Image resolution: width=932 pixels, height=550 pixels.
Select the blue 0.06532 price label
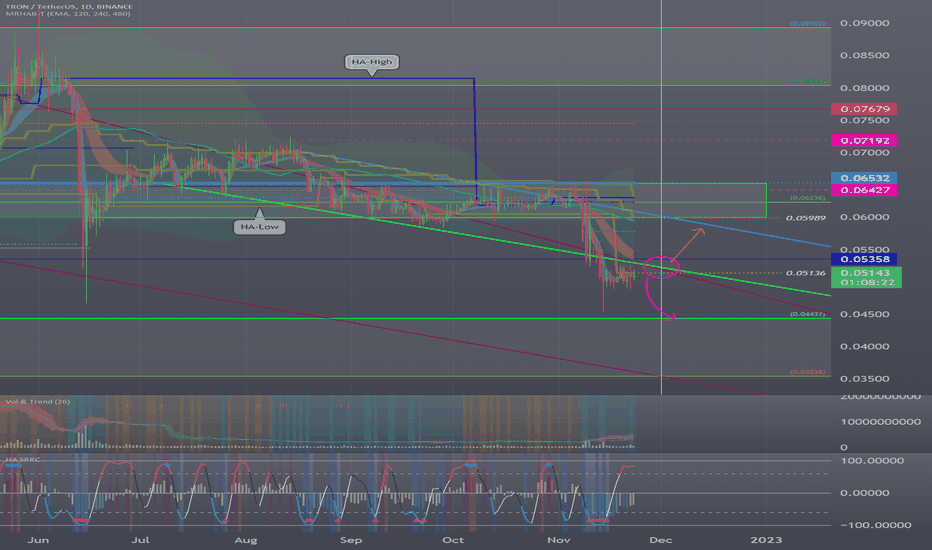coord(864,178)
